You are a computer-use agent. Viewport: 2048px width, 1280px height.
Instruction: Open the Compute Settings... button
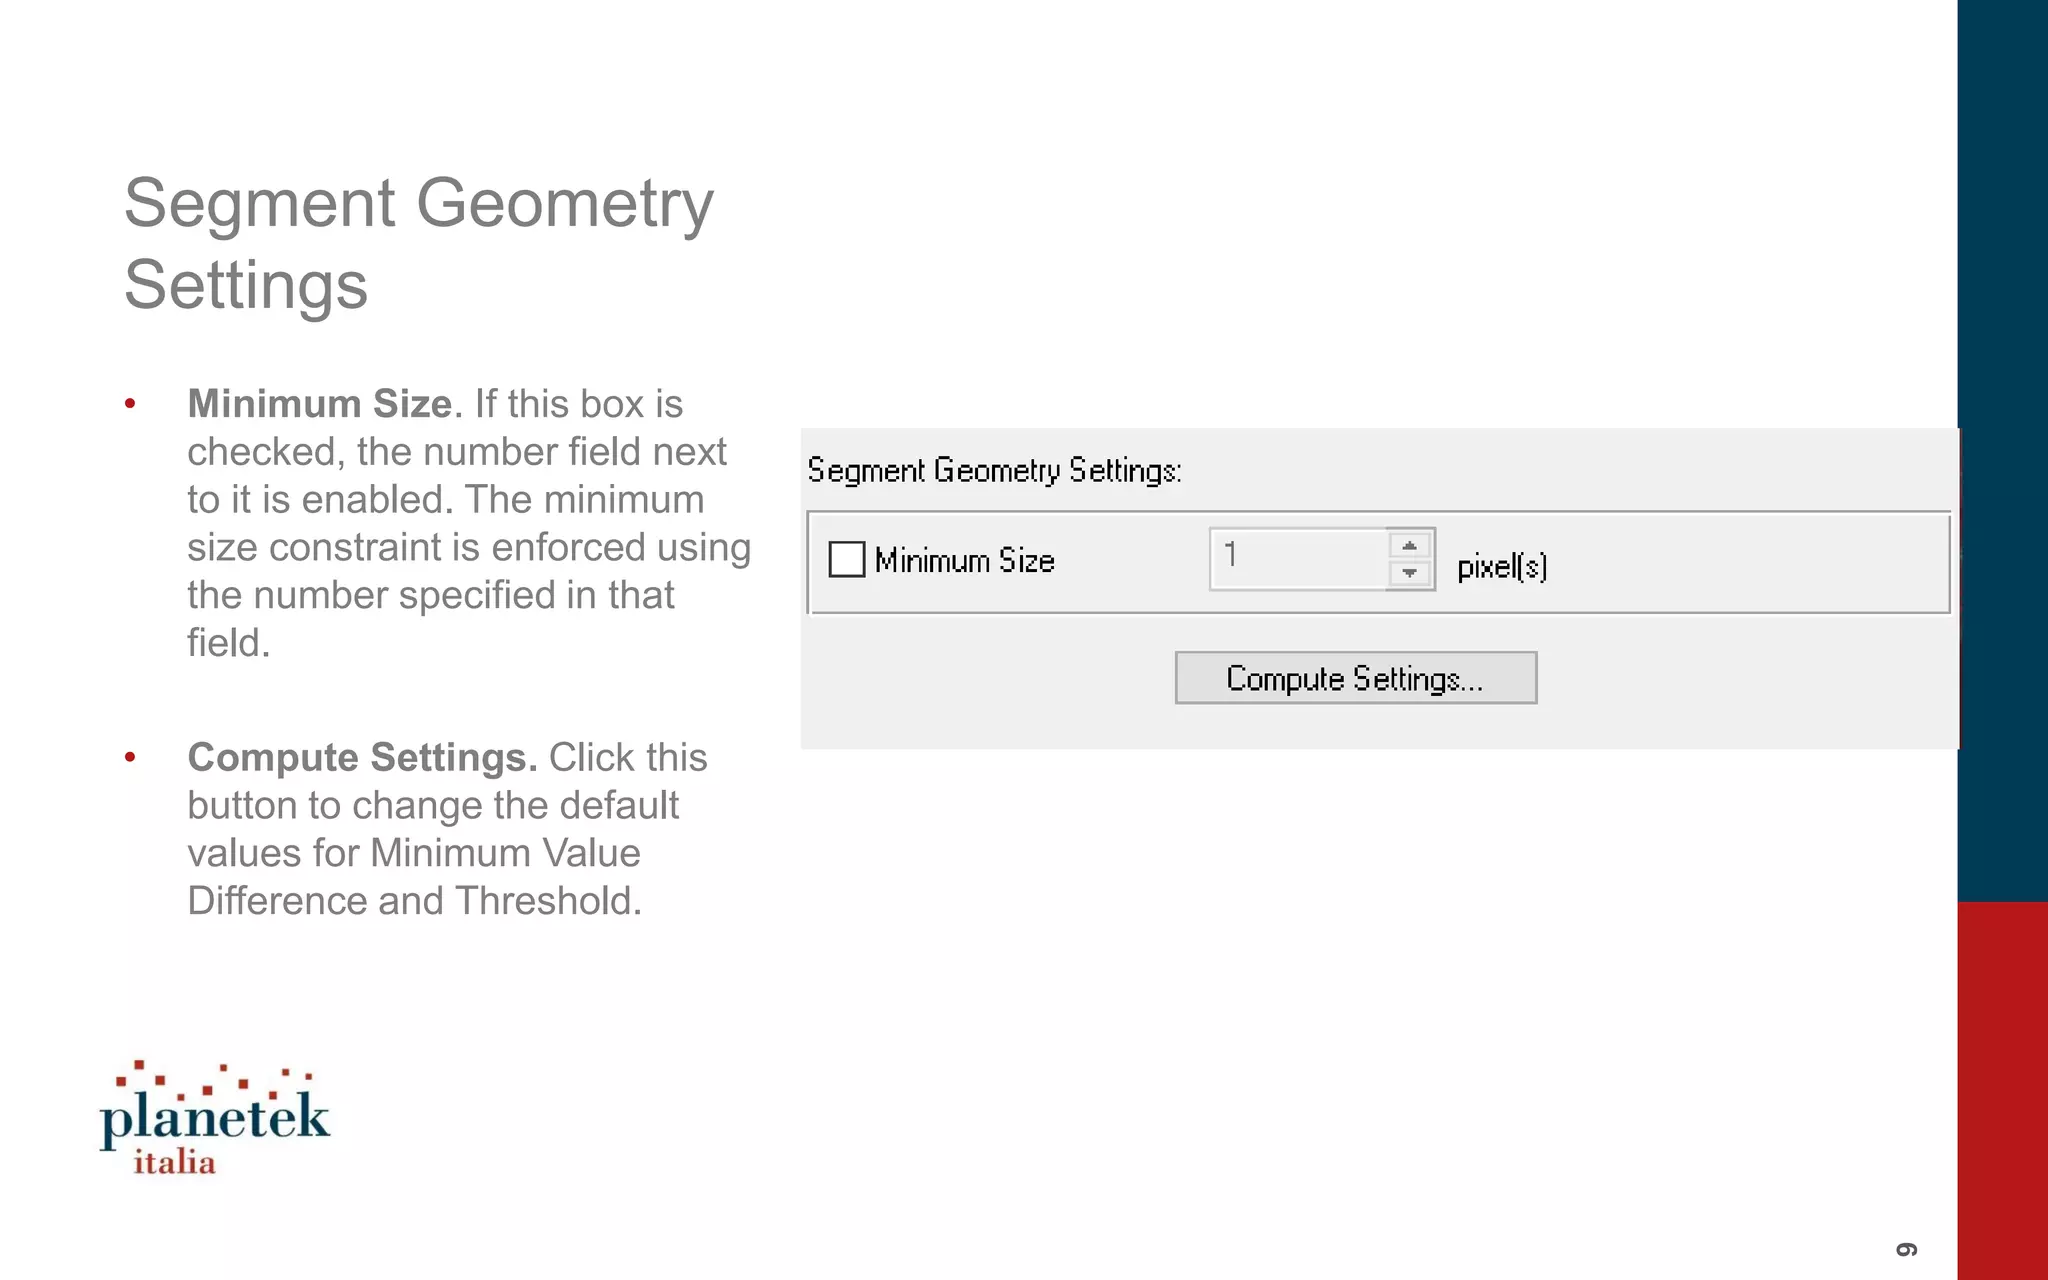[x=1355, y=678]
